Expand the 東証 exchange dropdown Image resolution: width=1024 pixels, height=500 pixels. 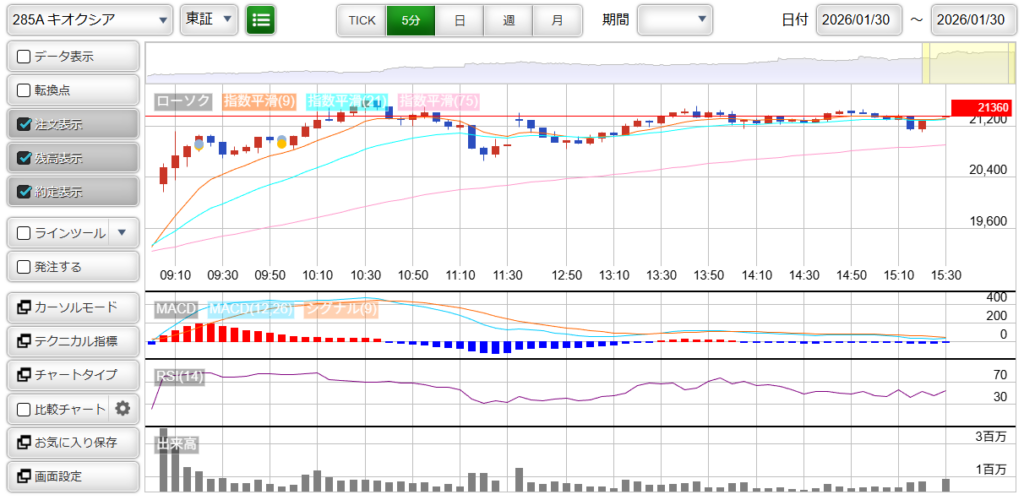210,19
